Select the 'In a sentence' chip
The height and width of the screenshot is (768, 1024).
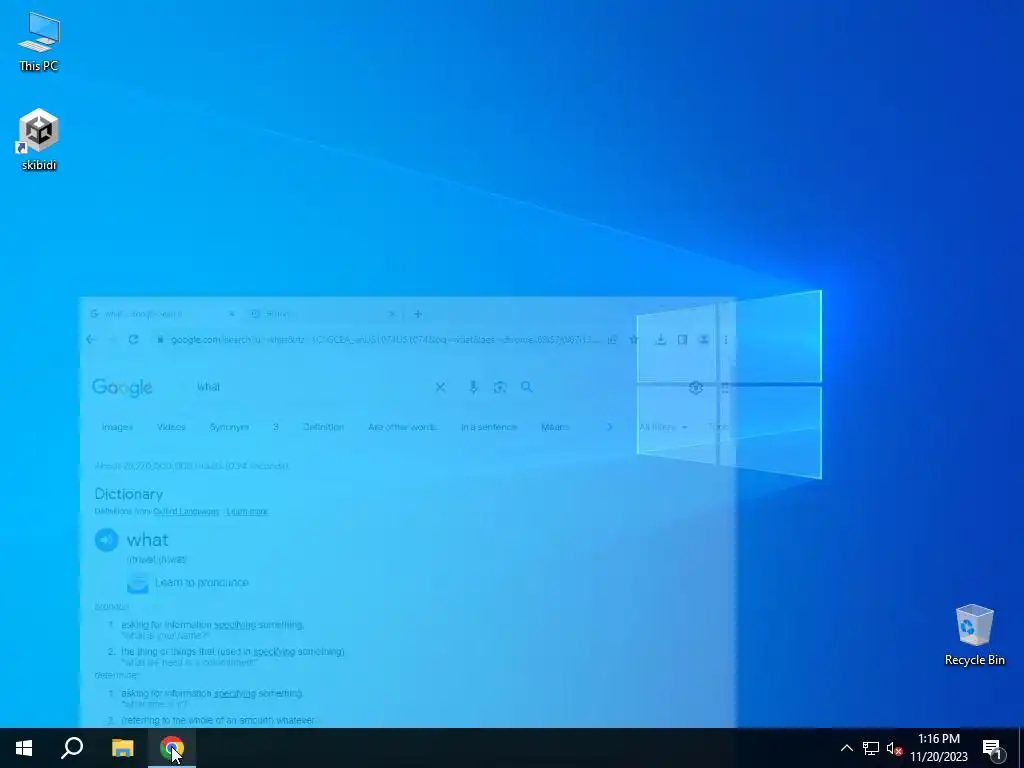pos(488,427)
